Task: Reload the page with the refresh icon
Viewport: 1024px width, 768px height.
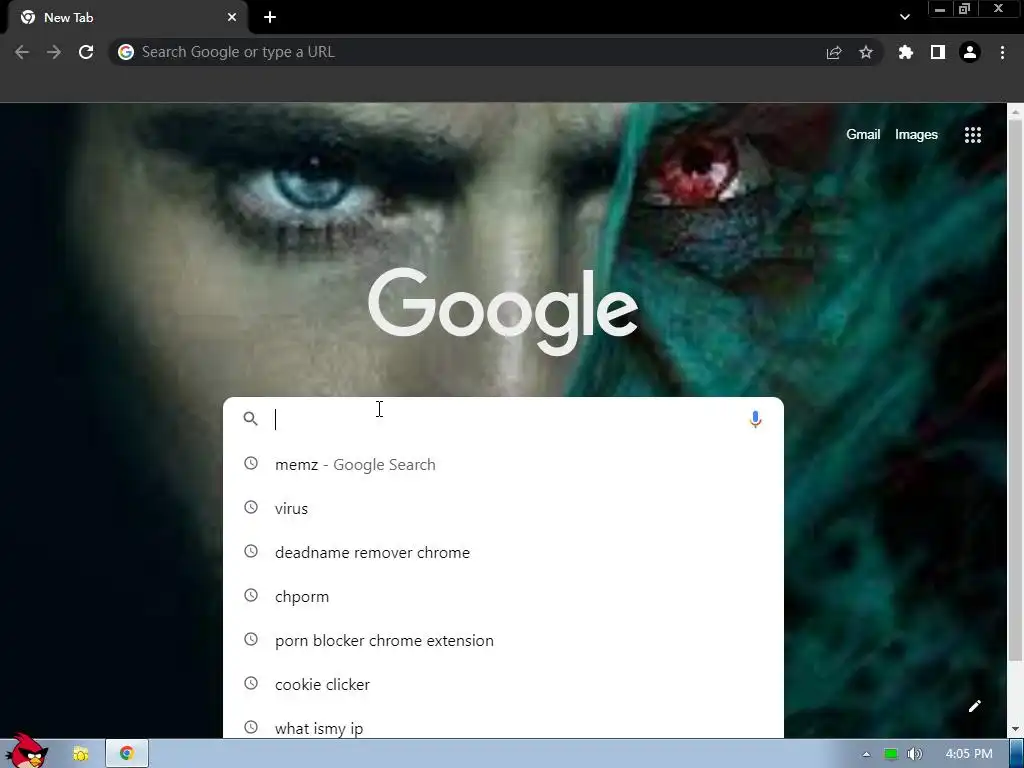Action: pos(86,52)
